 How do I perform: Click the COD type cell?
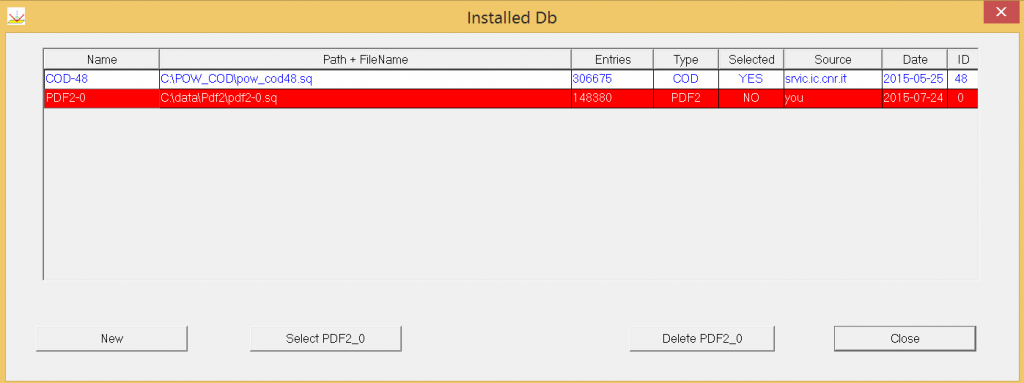686,78
